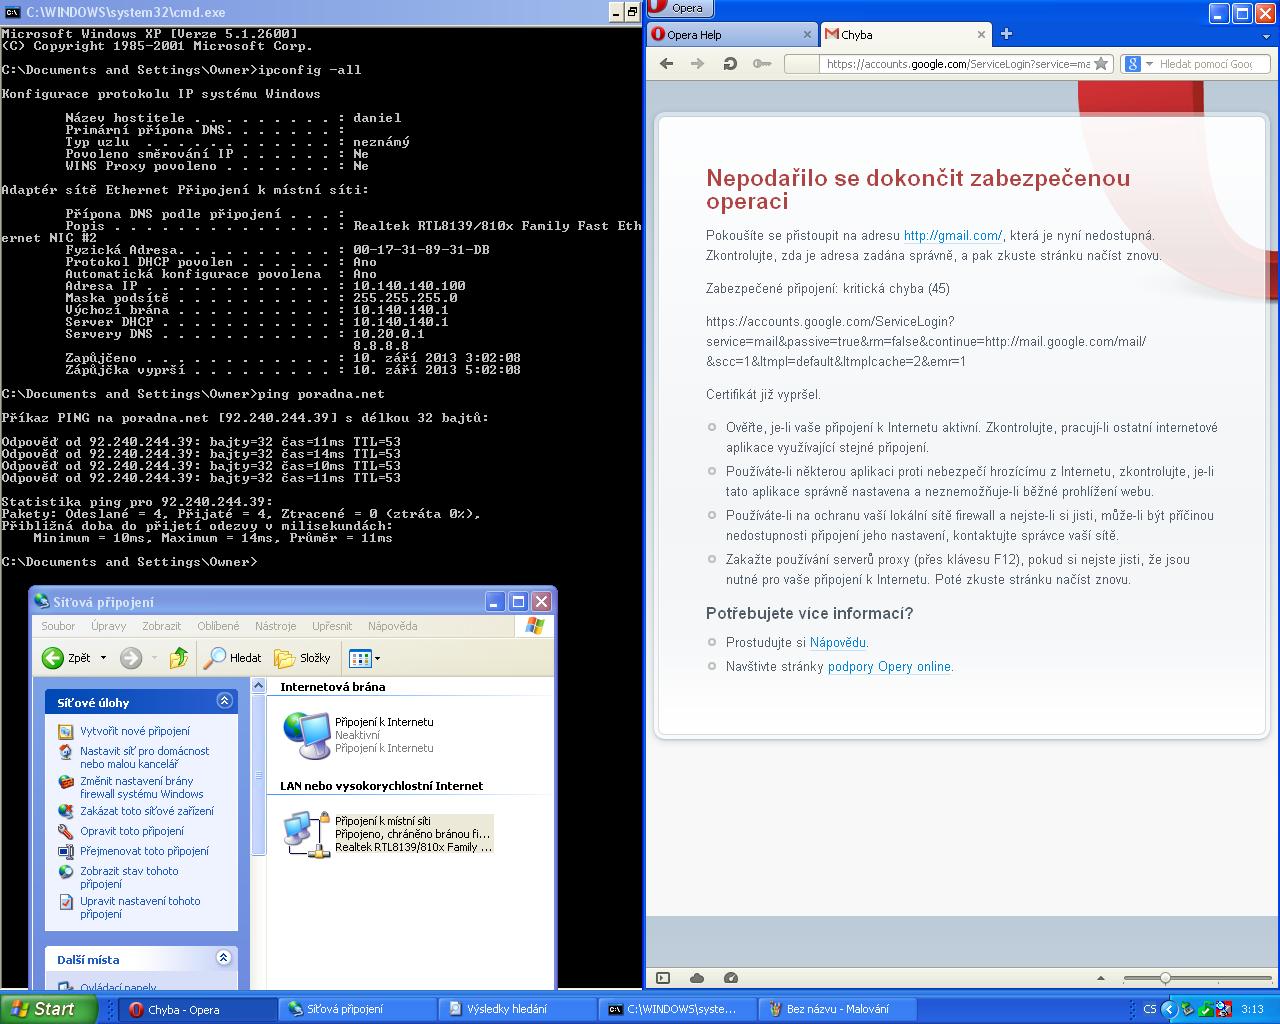Switch to Chyba - Opera taskbar button

coord(198,1009)
